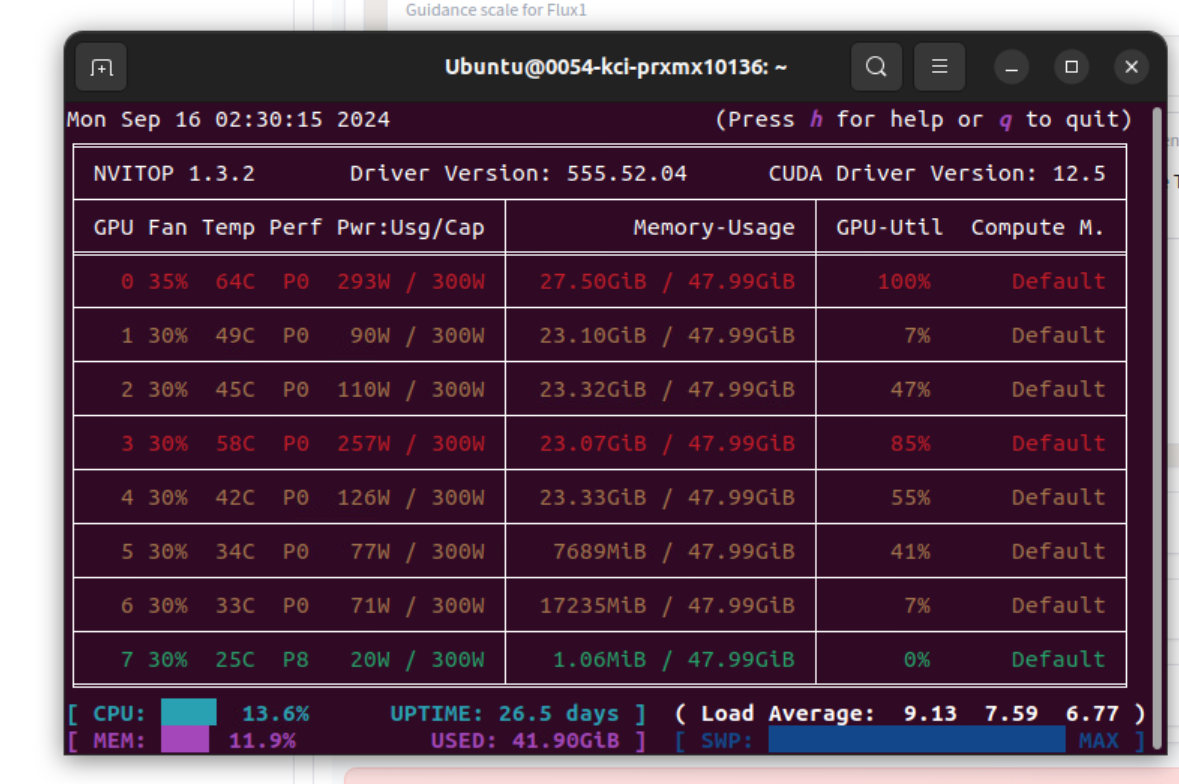Click GPU 0 power 293W / 300W
The height and width of the screenshot is (784, 1179).
pyautogui.click(x=411, y=281)
